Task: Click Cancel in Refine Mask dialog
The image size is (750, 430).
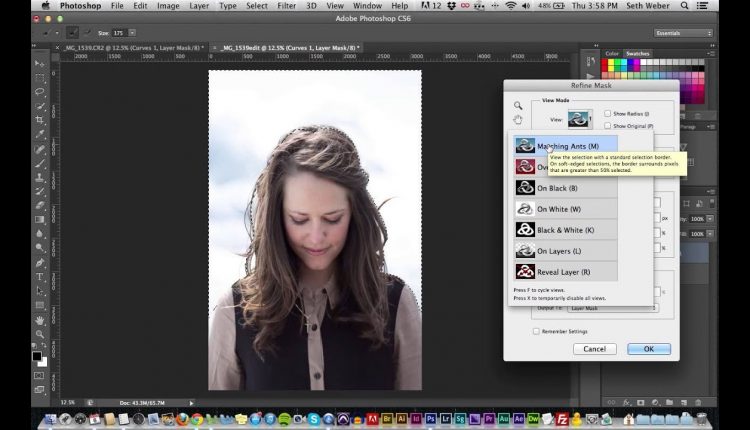Action: click(x=595, y=349)
